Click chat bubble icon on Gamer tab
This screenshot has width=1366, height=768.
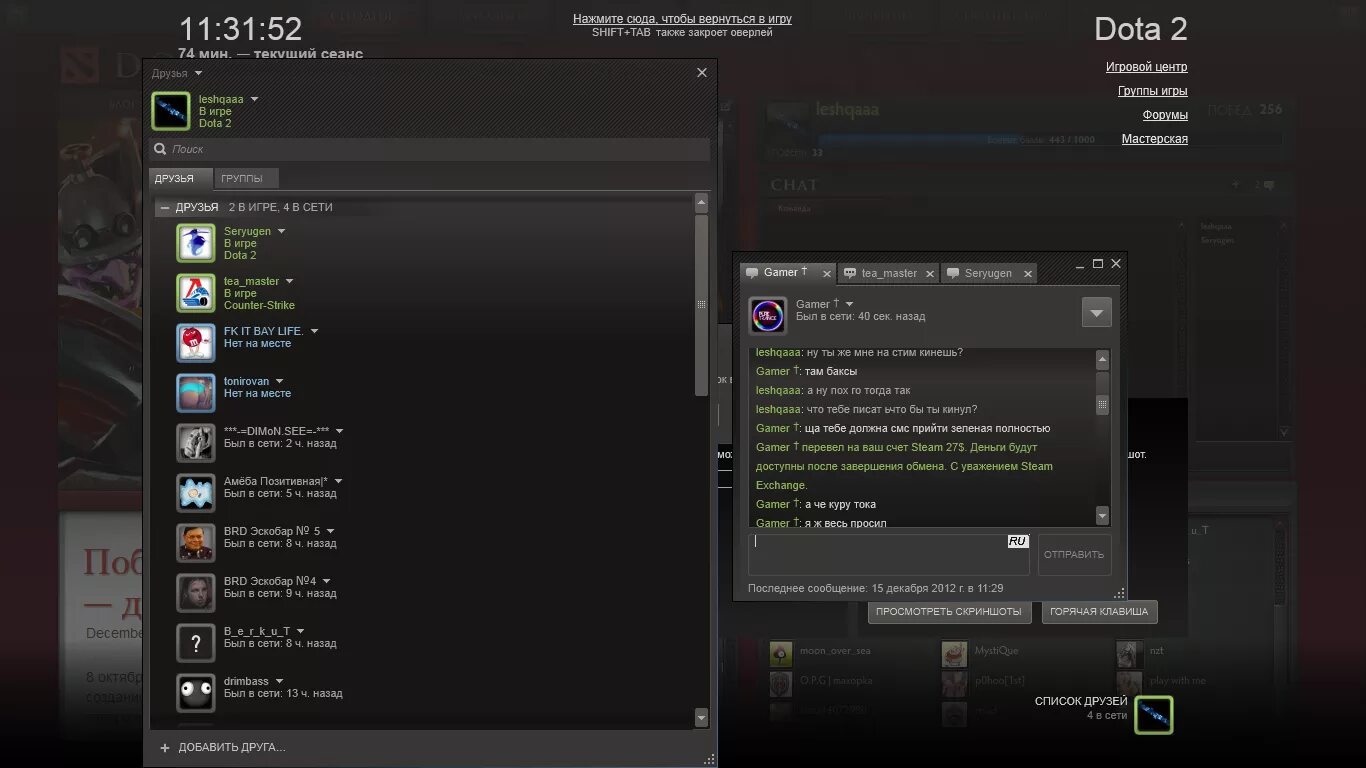tap(752, 273)
